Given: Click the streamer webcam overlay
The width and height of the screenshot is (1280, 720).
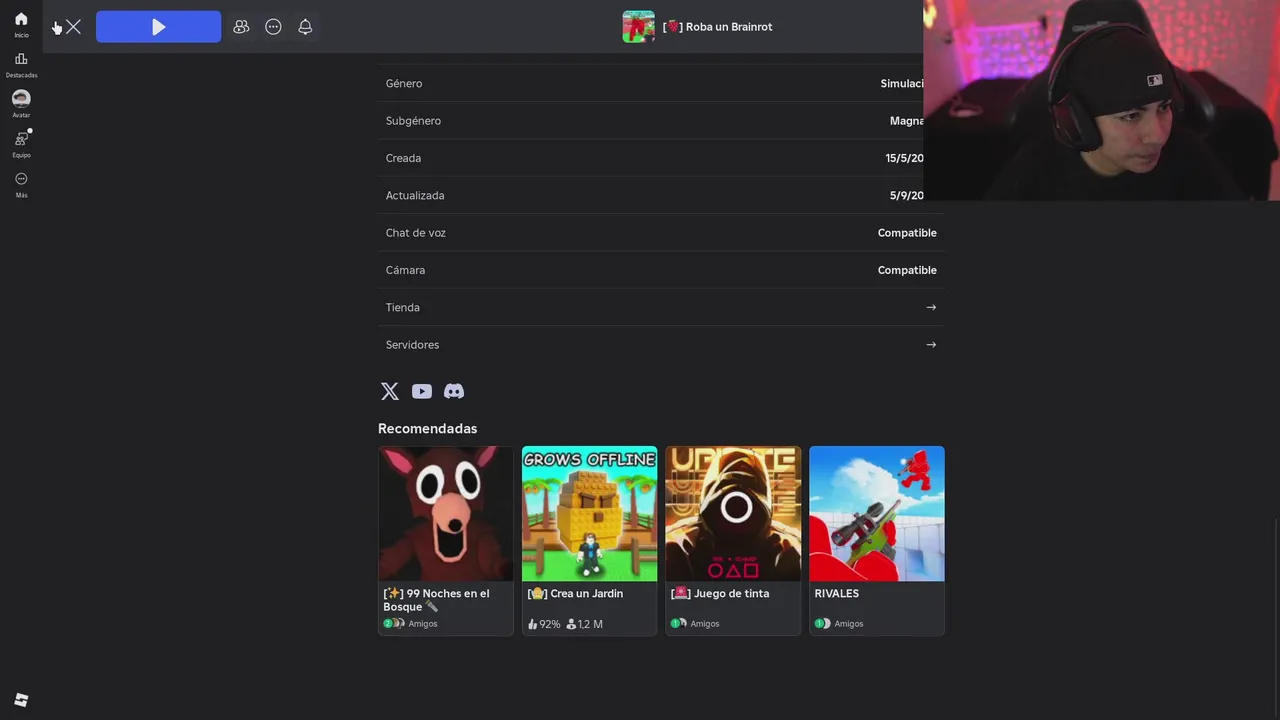Looking at the screenshot, I should (x=1101, y=100).
